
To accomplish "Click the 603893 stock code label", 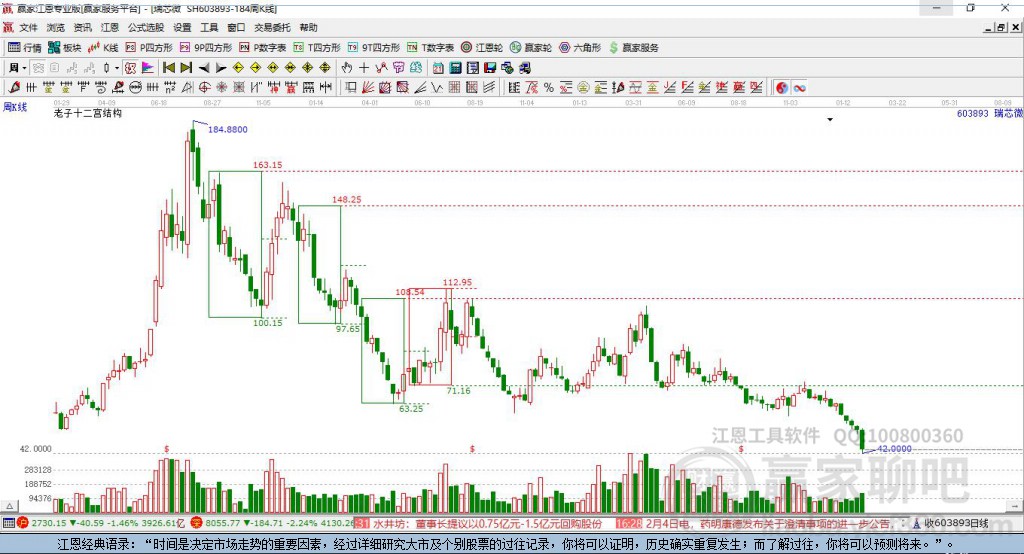I will [972, 113].
